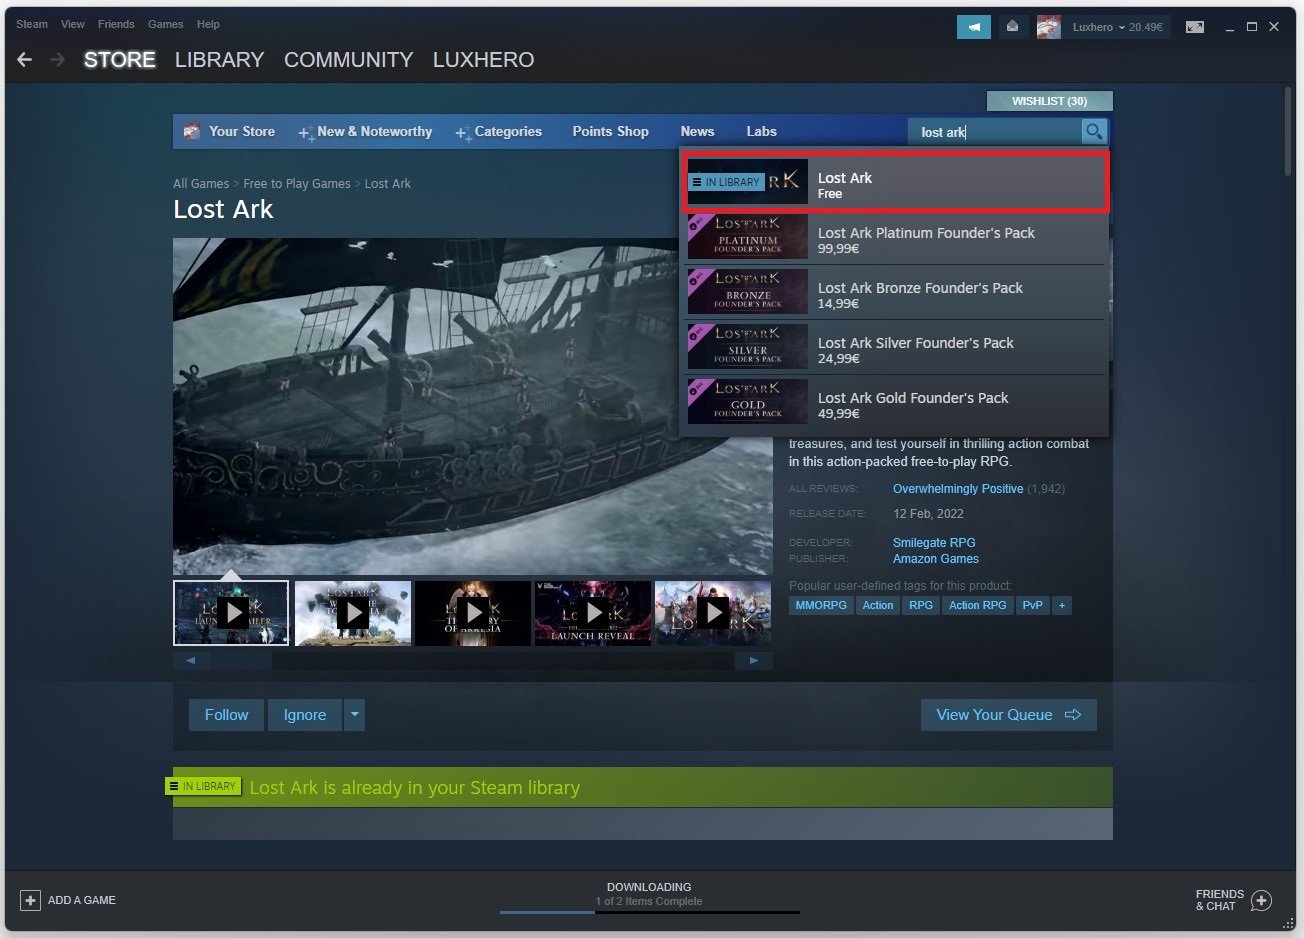Open Friends & Chat plus icon

tap(1262, 900)
